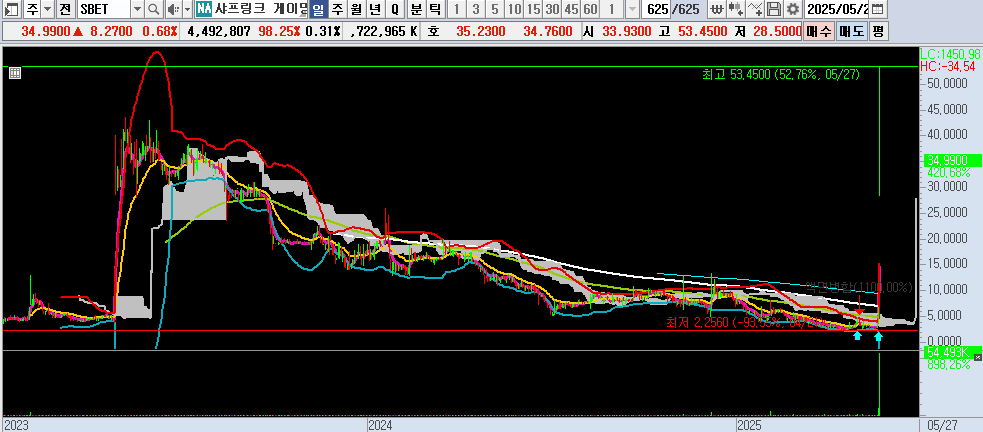Switch to the yearly (년) chart period
The width and height of the screenshot is (983, 432).
click(375, 9)
